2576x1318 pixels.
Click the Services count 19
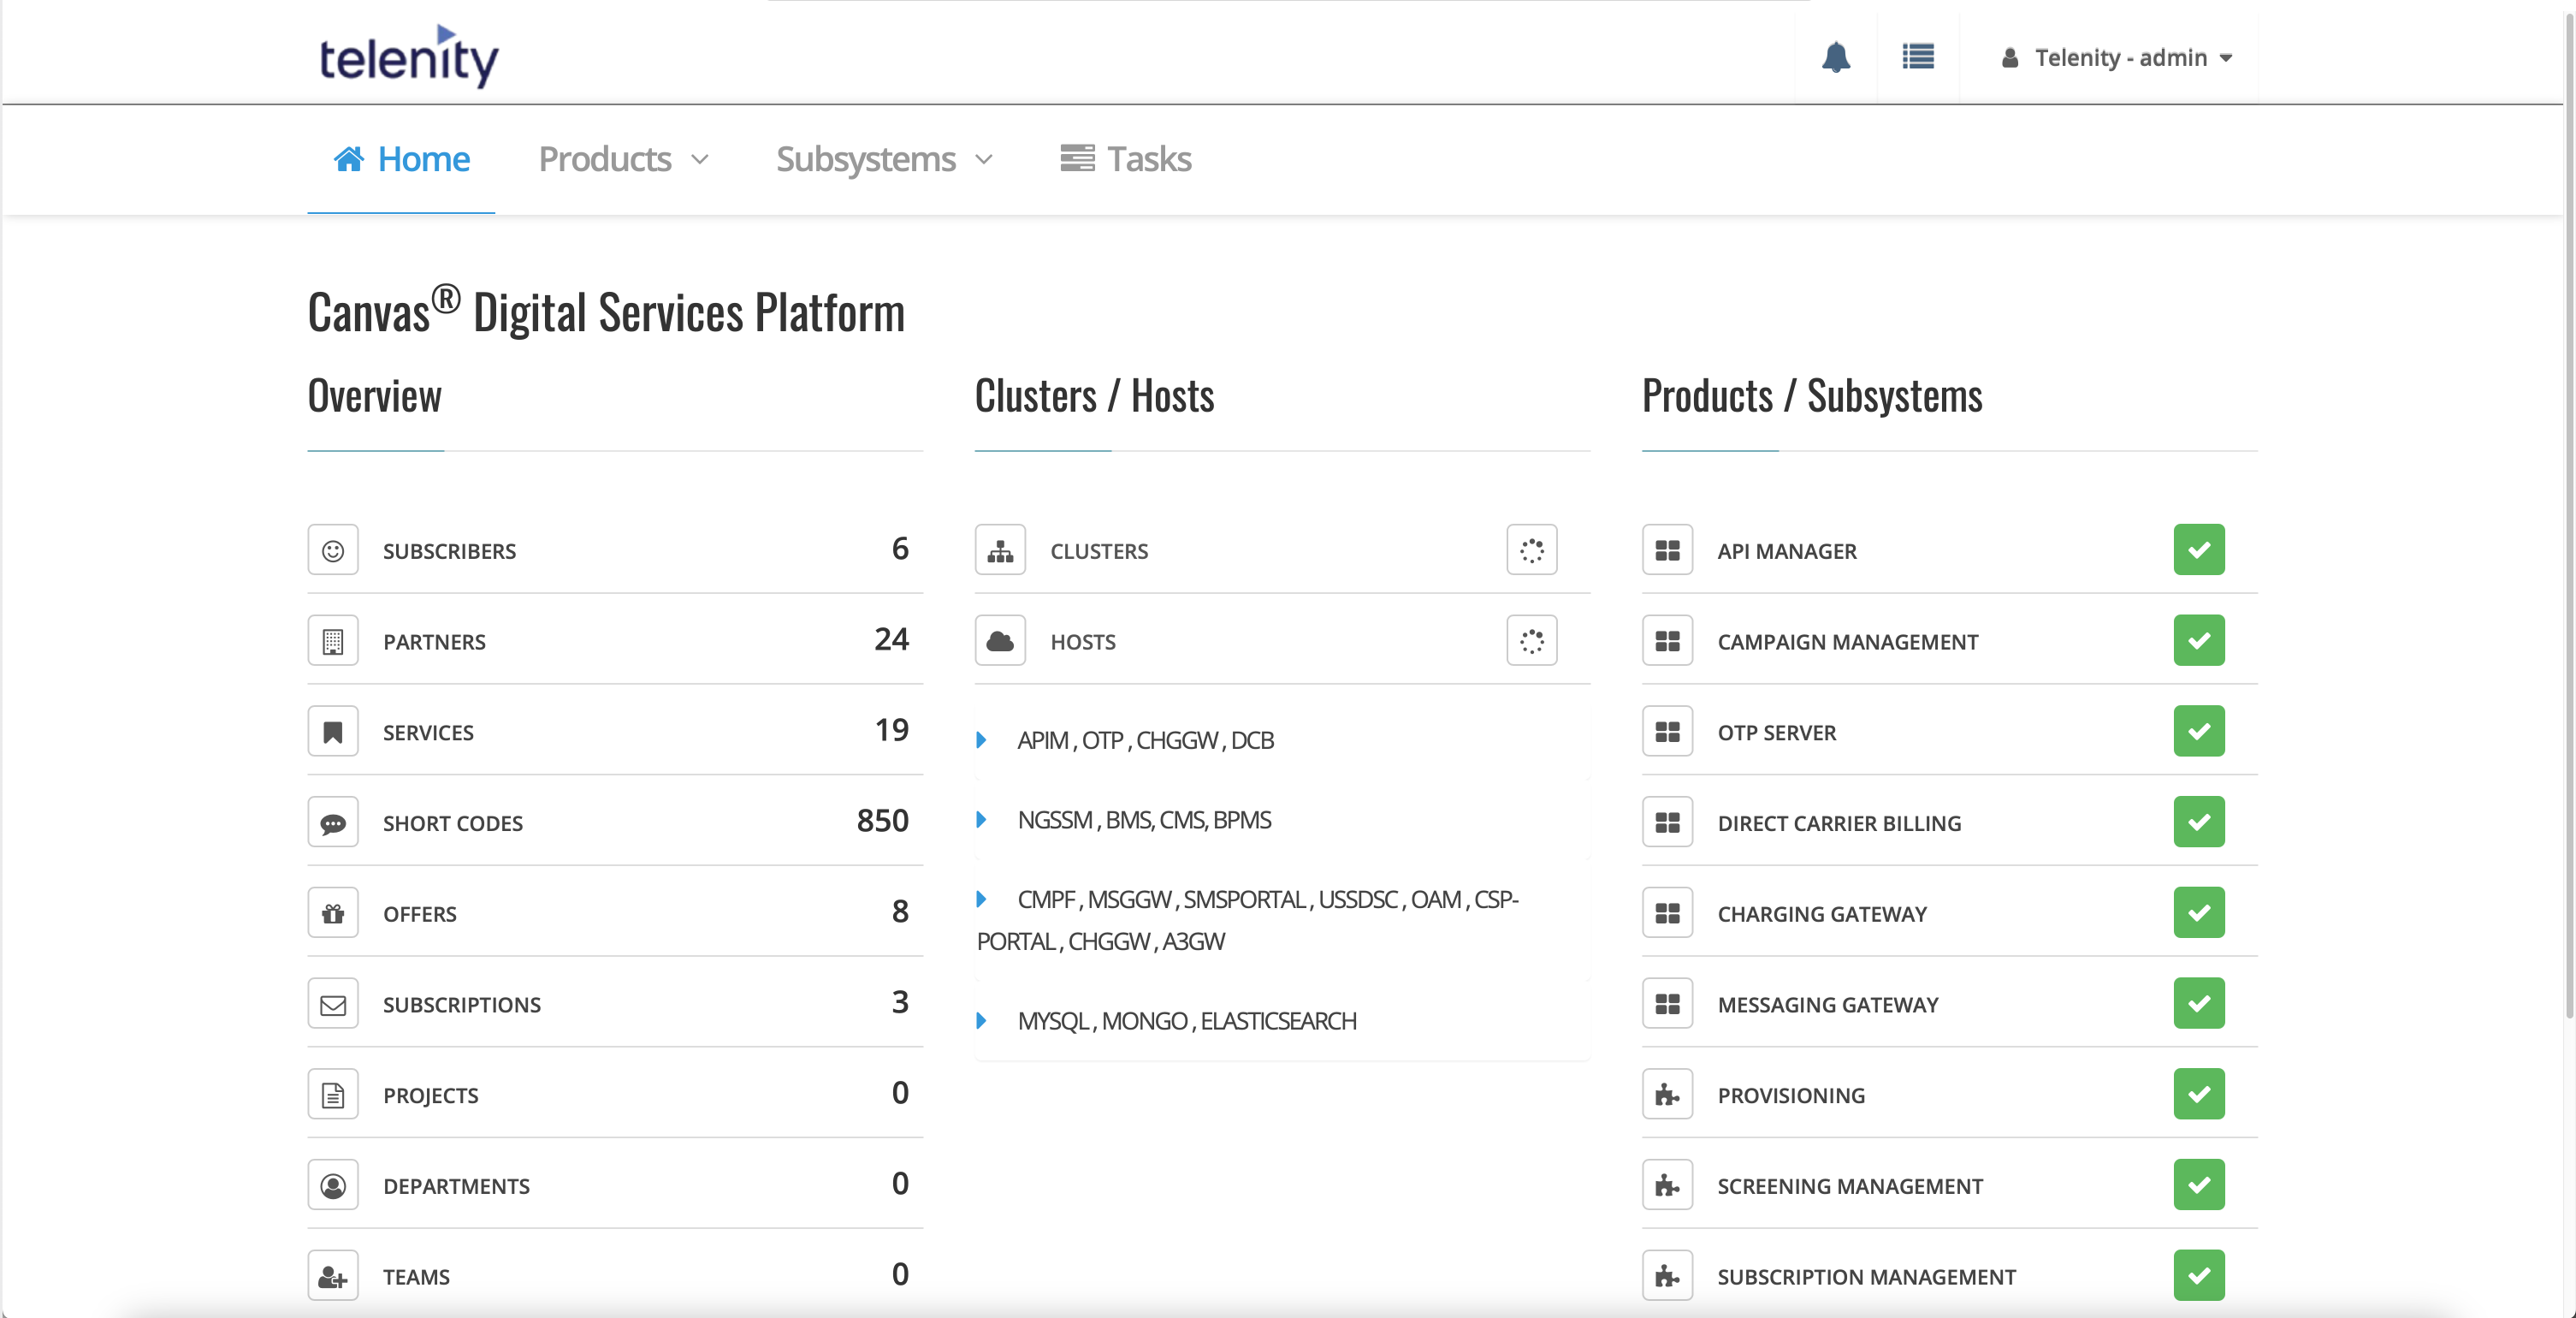click(x=891, y=731)
